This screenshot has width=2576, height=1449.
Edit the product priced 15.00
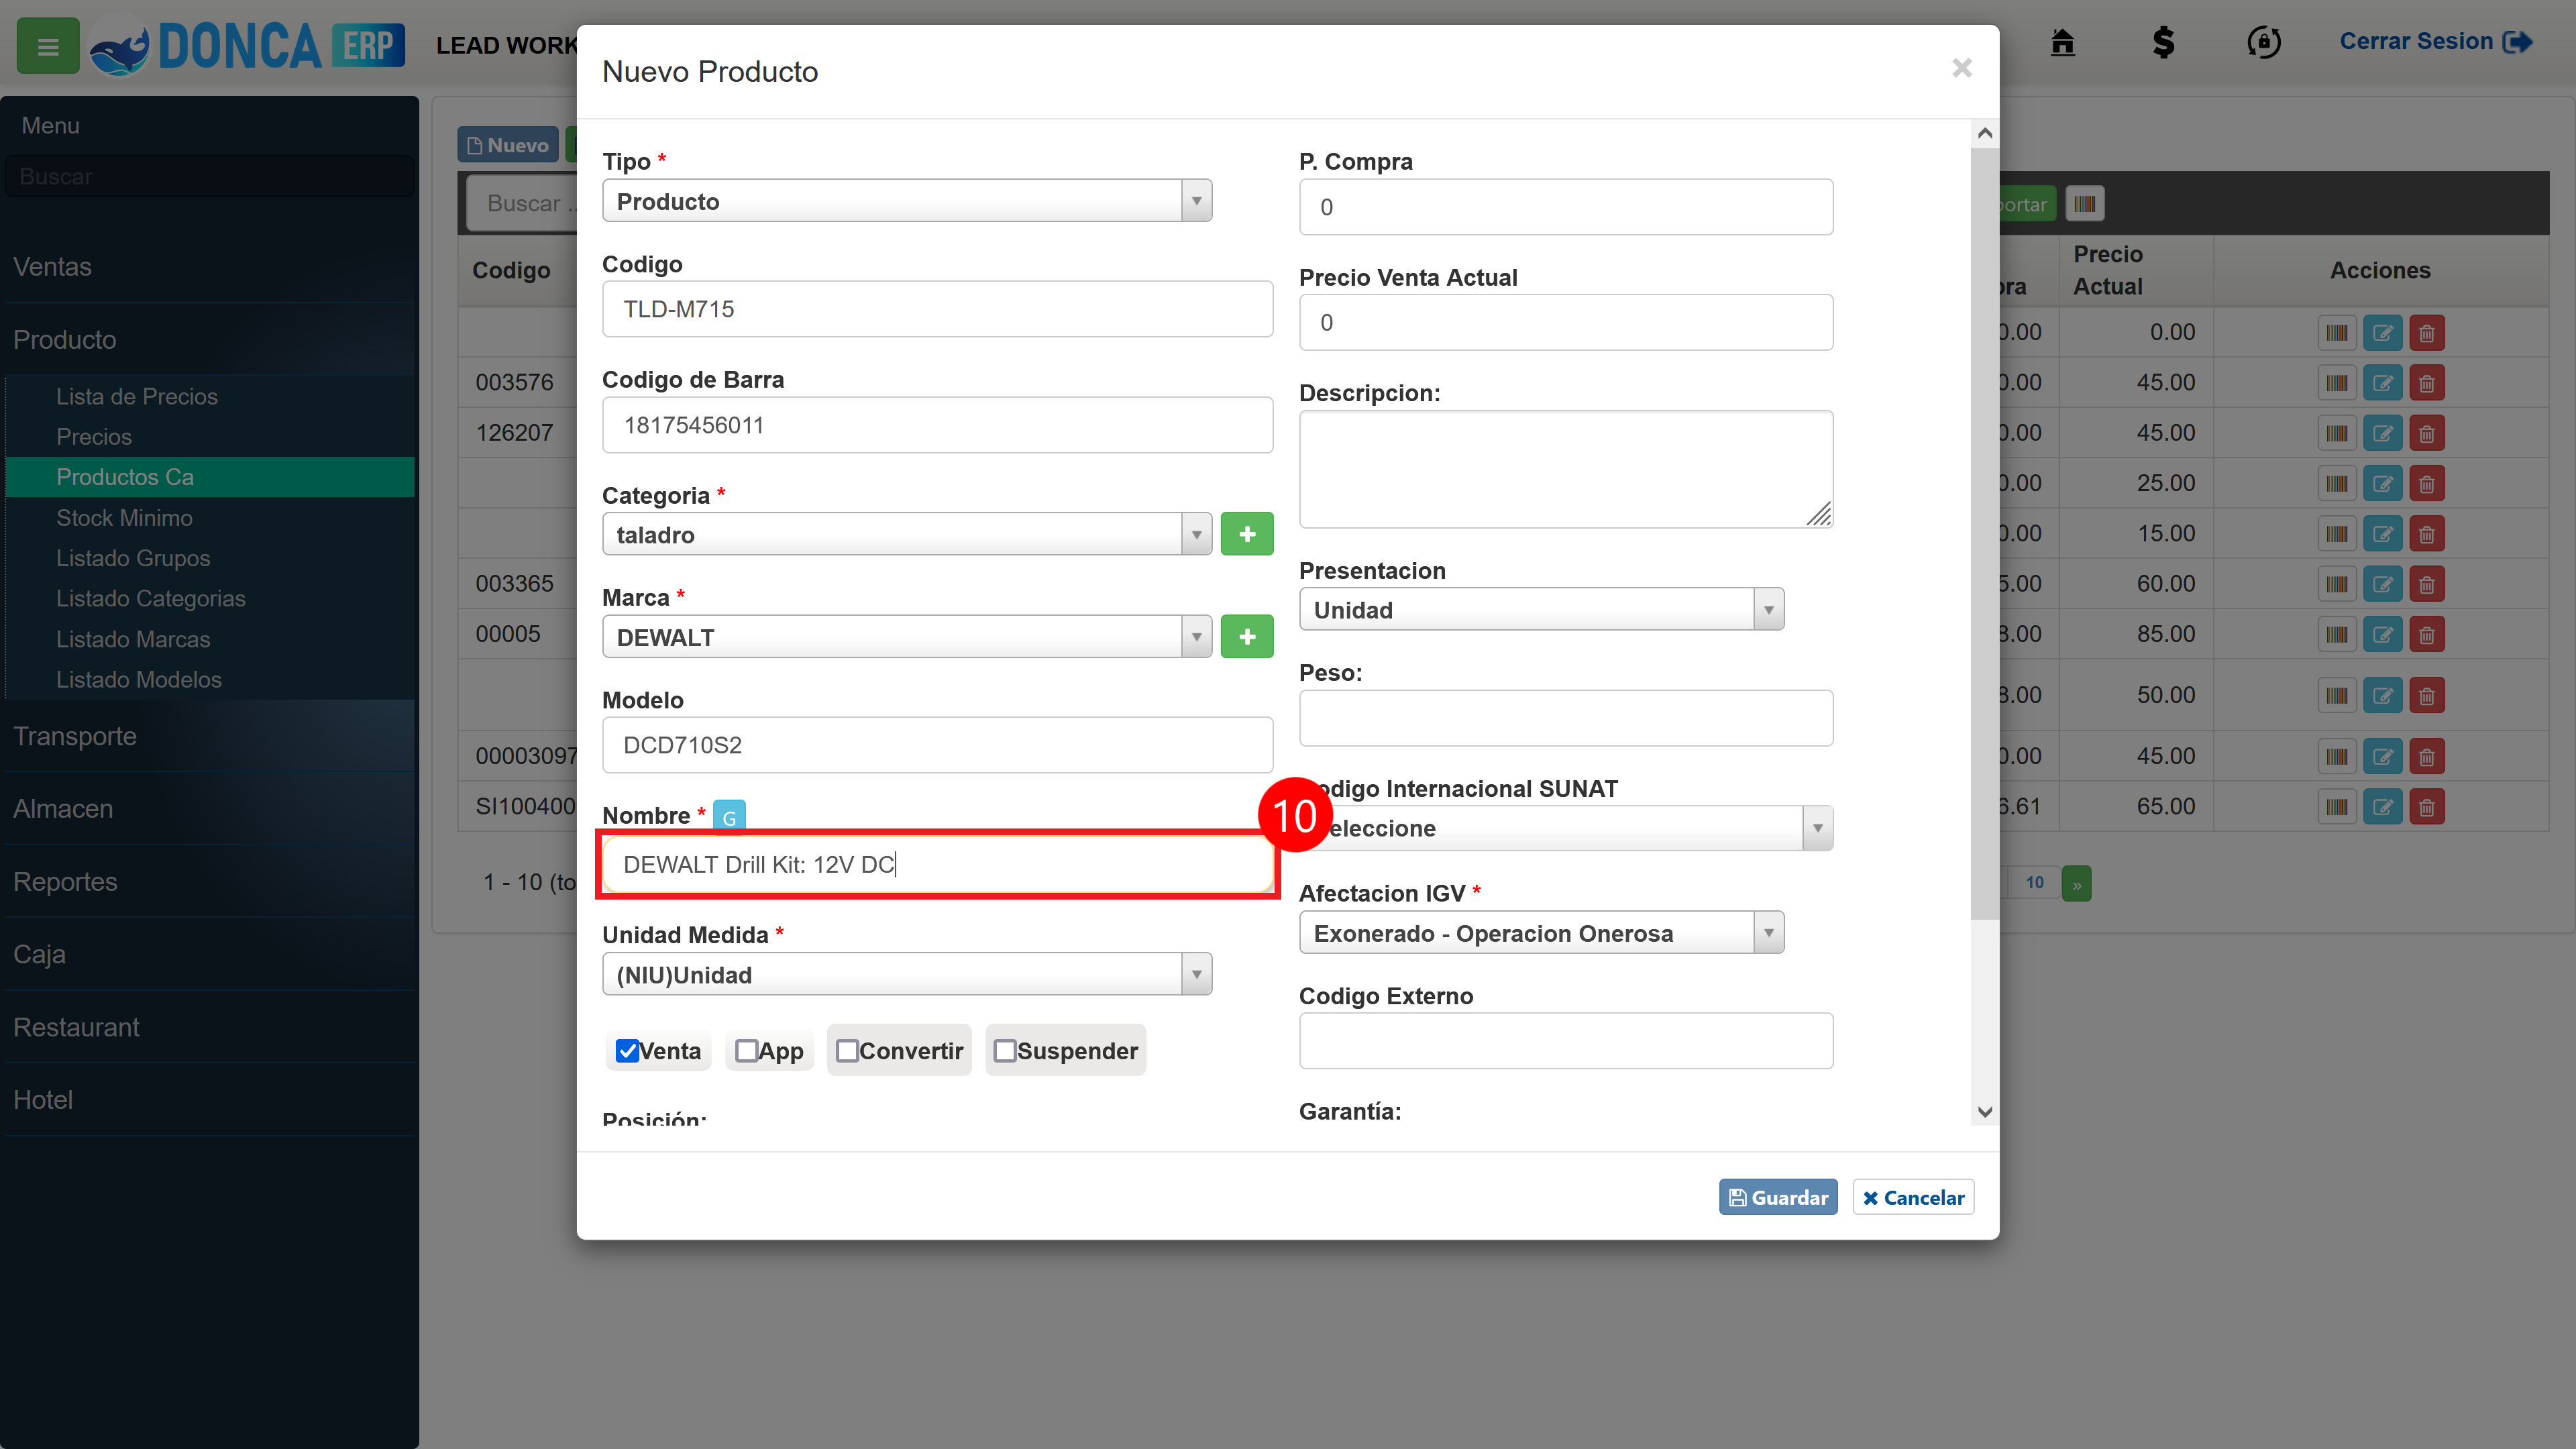(2382, 534)
